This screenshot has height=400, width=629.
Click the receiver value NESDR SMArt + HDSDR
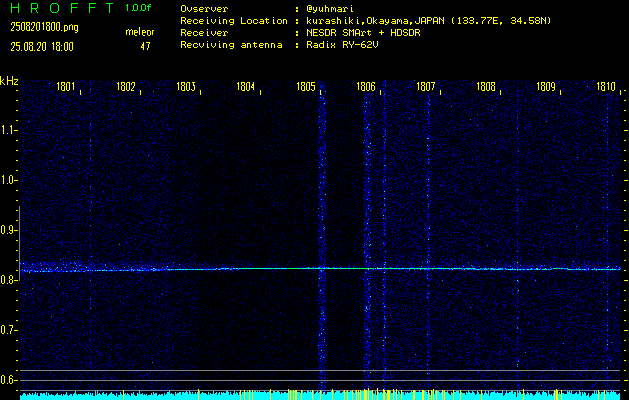click(x=363, y=33)
